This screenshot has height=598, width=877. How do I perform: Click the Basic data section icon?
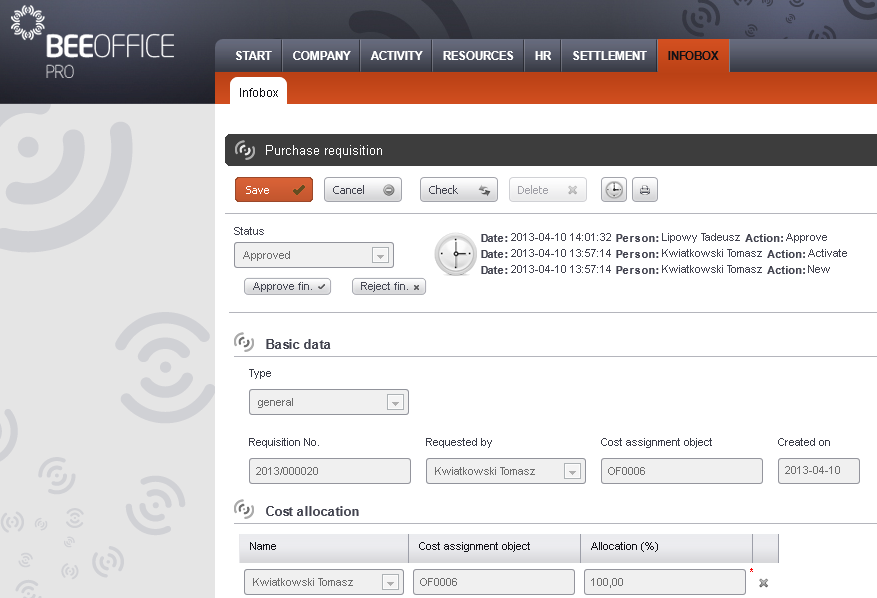tap(244, 343)
